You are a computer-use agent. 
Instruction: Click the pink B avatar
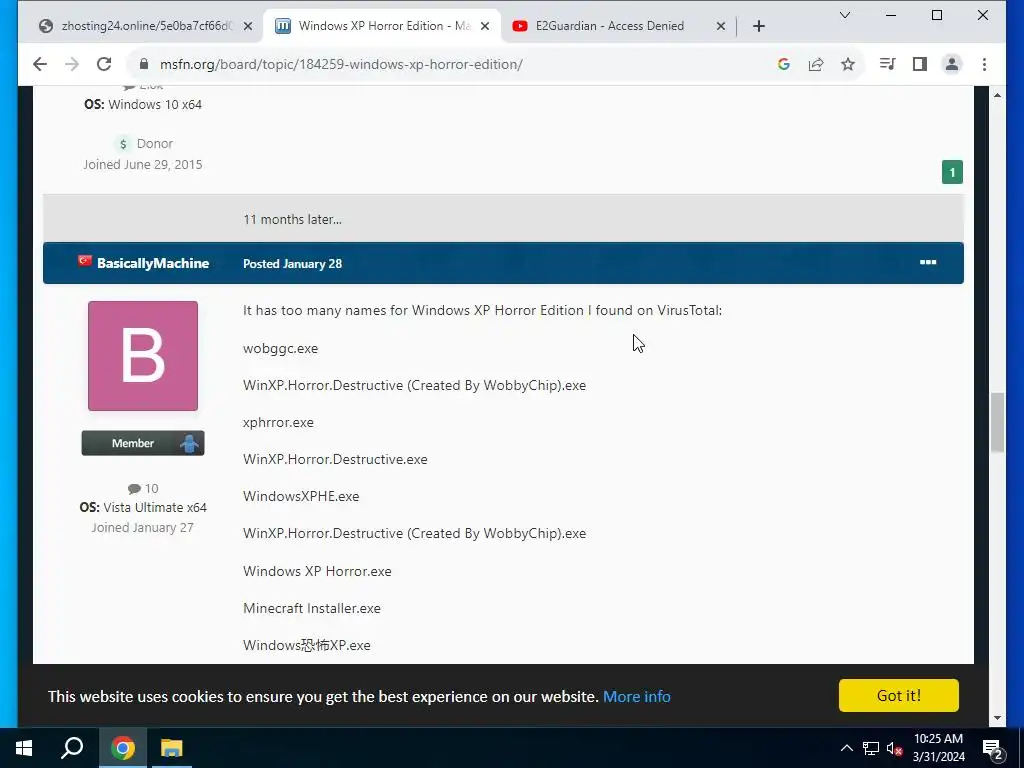click(x=143, y=356)
